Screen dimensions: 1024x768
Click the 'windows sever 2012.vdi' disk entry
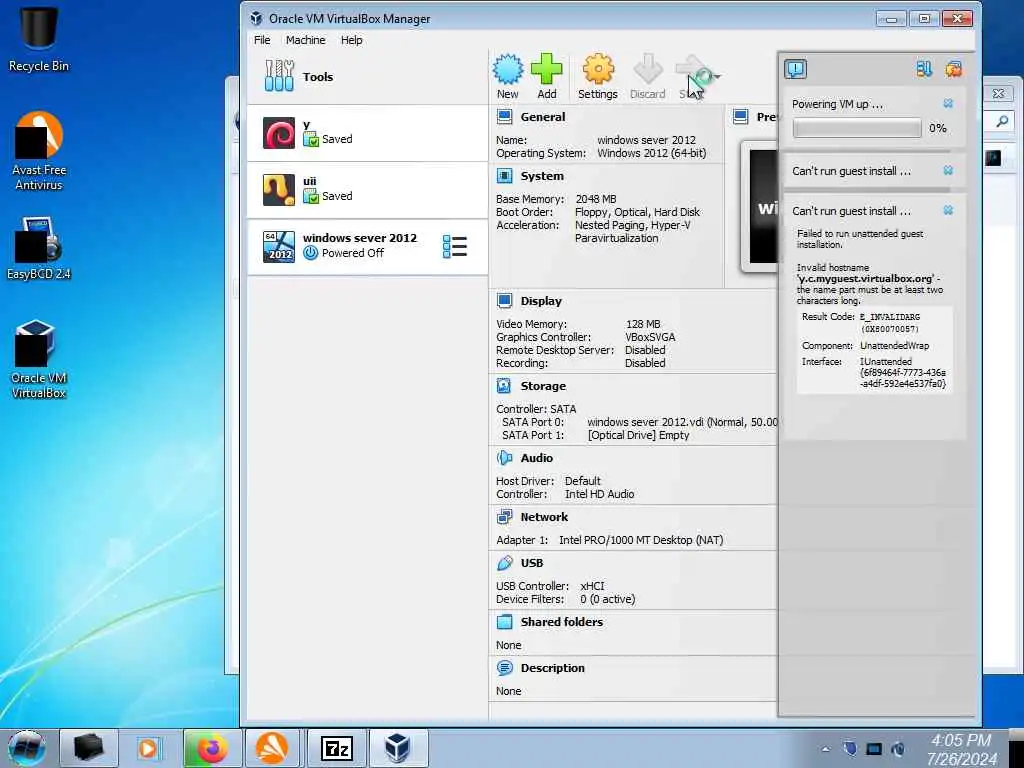tap(682, 422)
